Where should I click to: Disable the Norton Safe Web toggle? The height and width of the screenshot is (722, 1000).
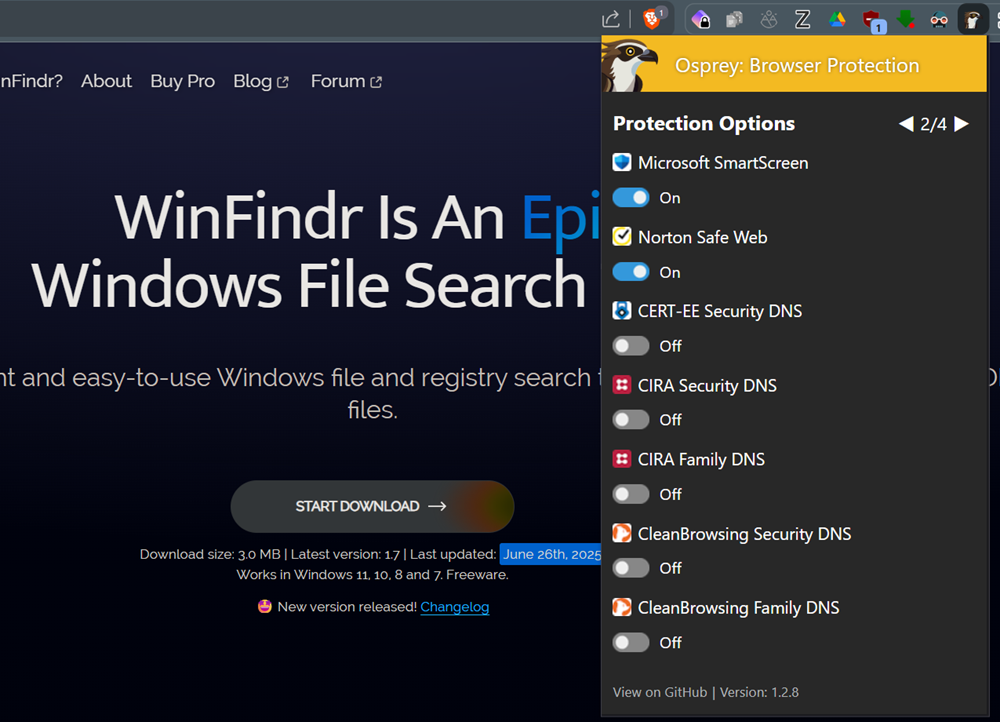pos(631,272)
